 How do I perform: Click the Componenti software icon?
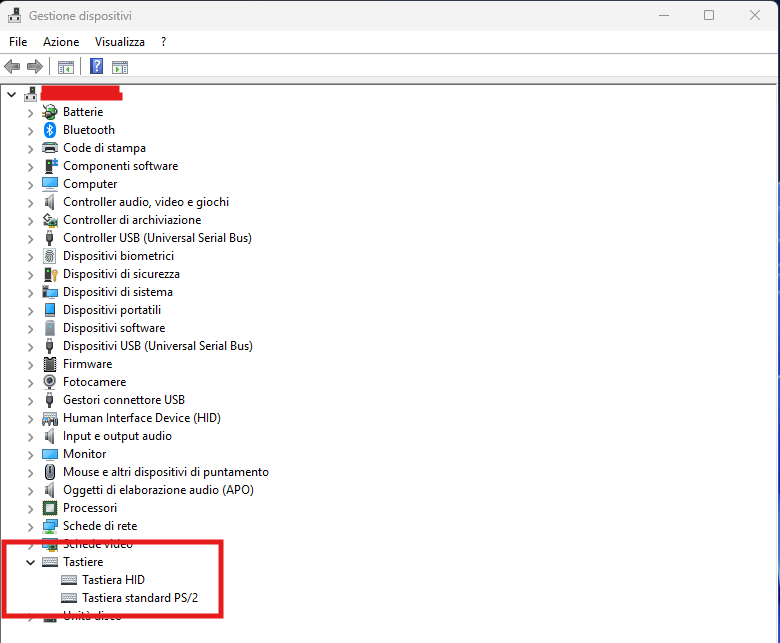pos(50,166)
